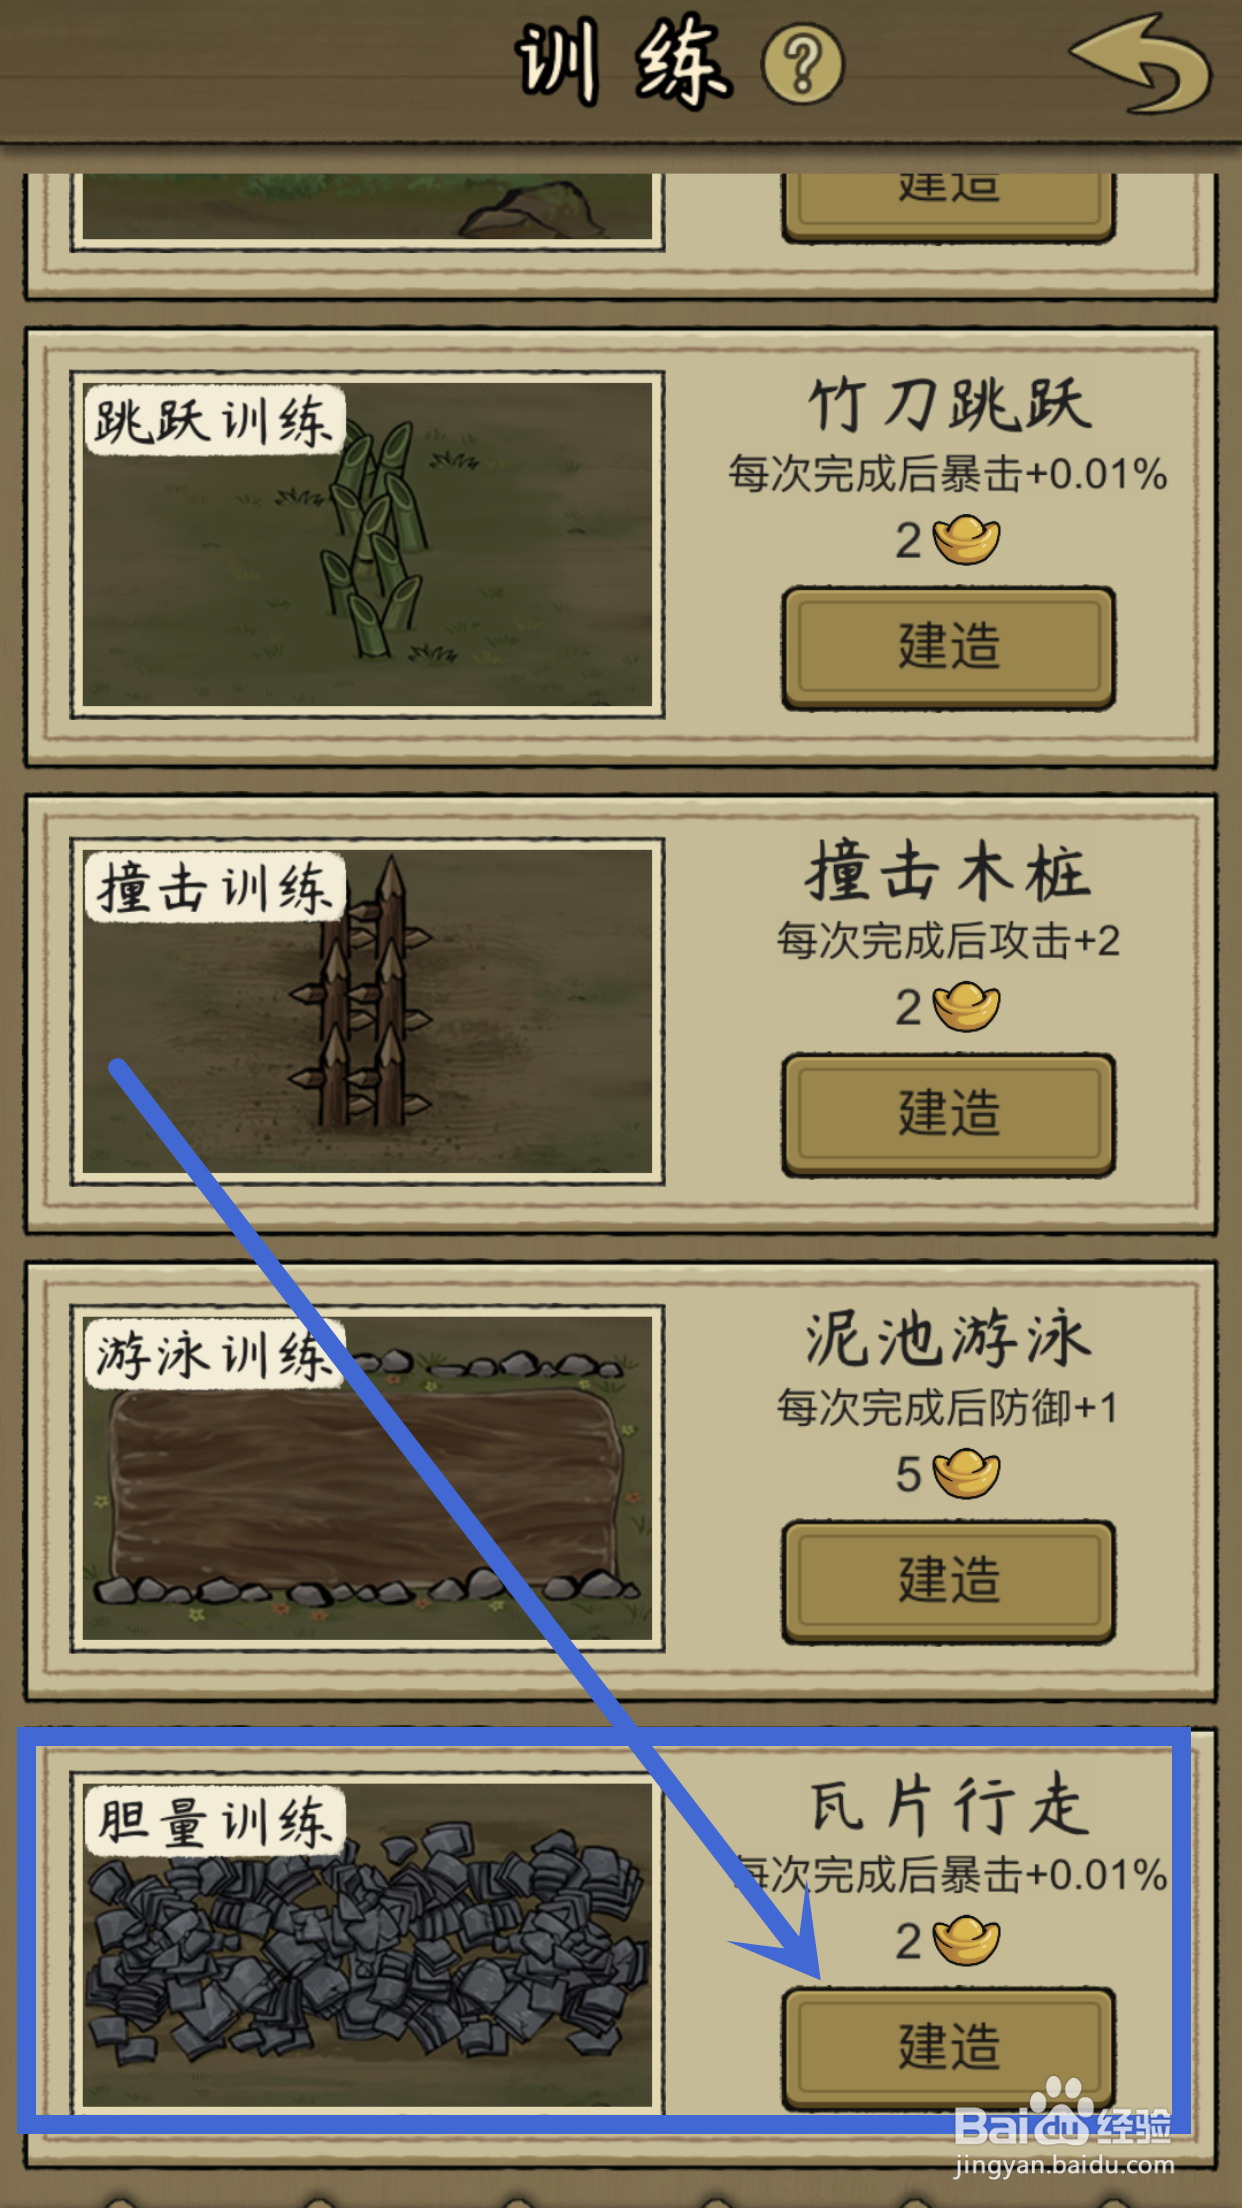This screenshot has height=2208, width=1242.
Task: Click the question mark help icon
Action: (x=802, y=65)
